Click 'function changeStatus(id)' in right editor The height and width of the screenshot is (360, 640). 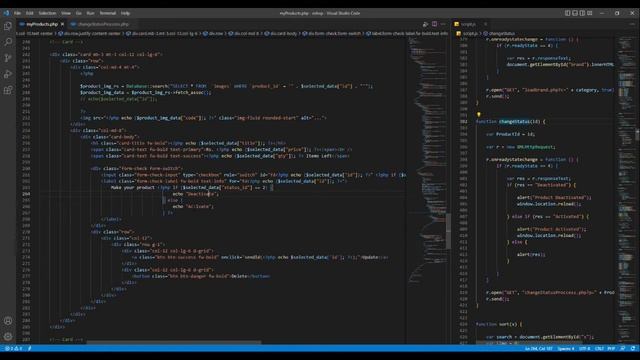510,121
